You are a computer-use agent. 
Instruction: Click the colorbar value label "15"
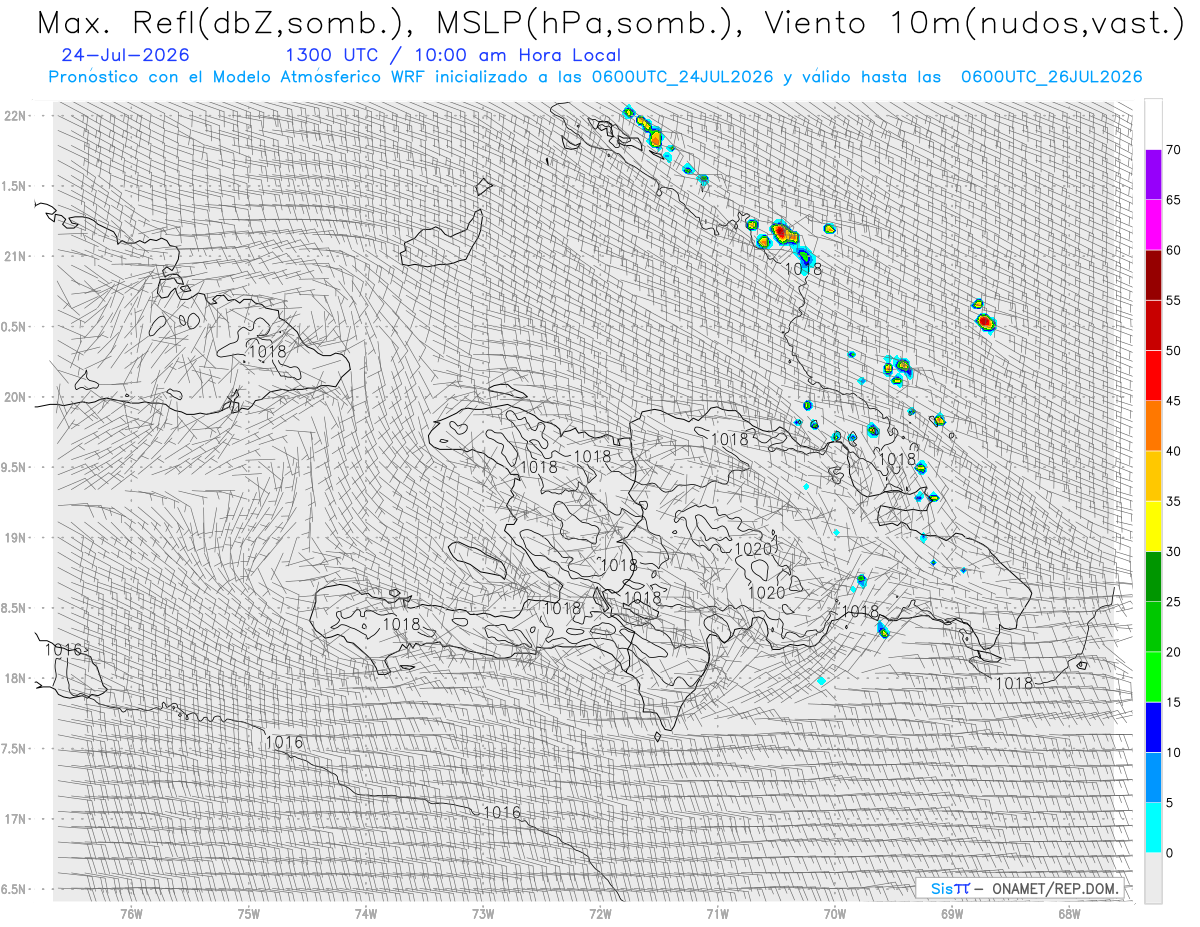pyautogui.click(x=1174, y=702)
